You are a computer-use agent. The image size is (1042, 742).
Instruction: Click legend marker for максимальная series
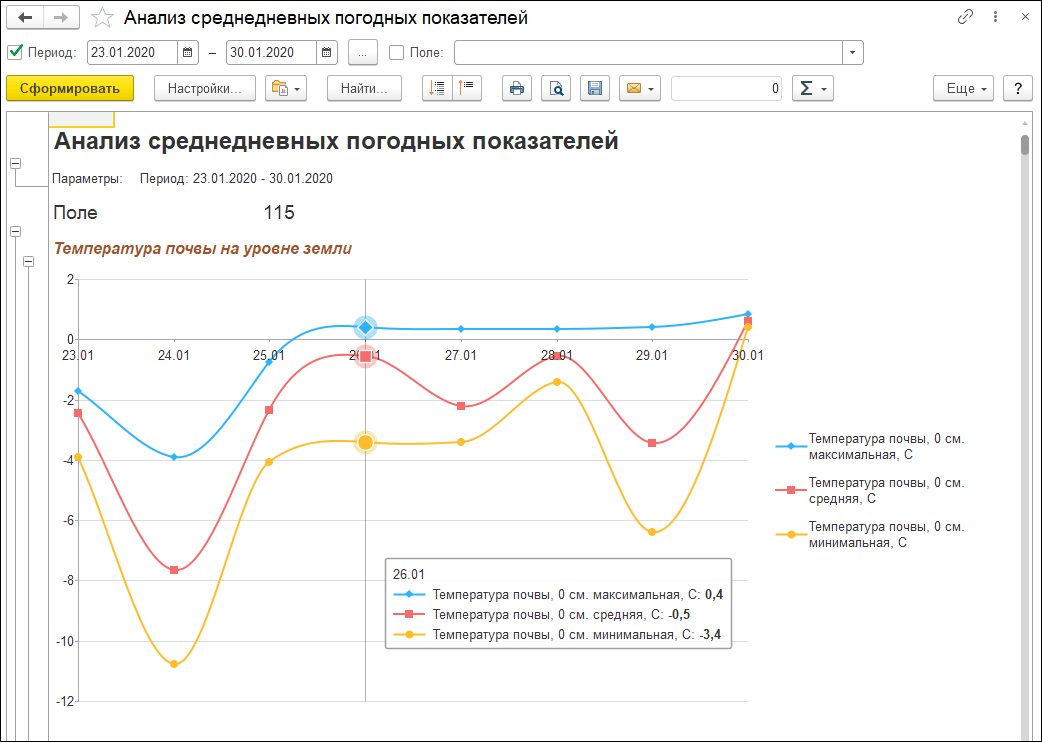(791, 446)
